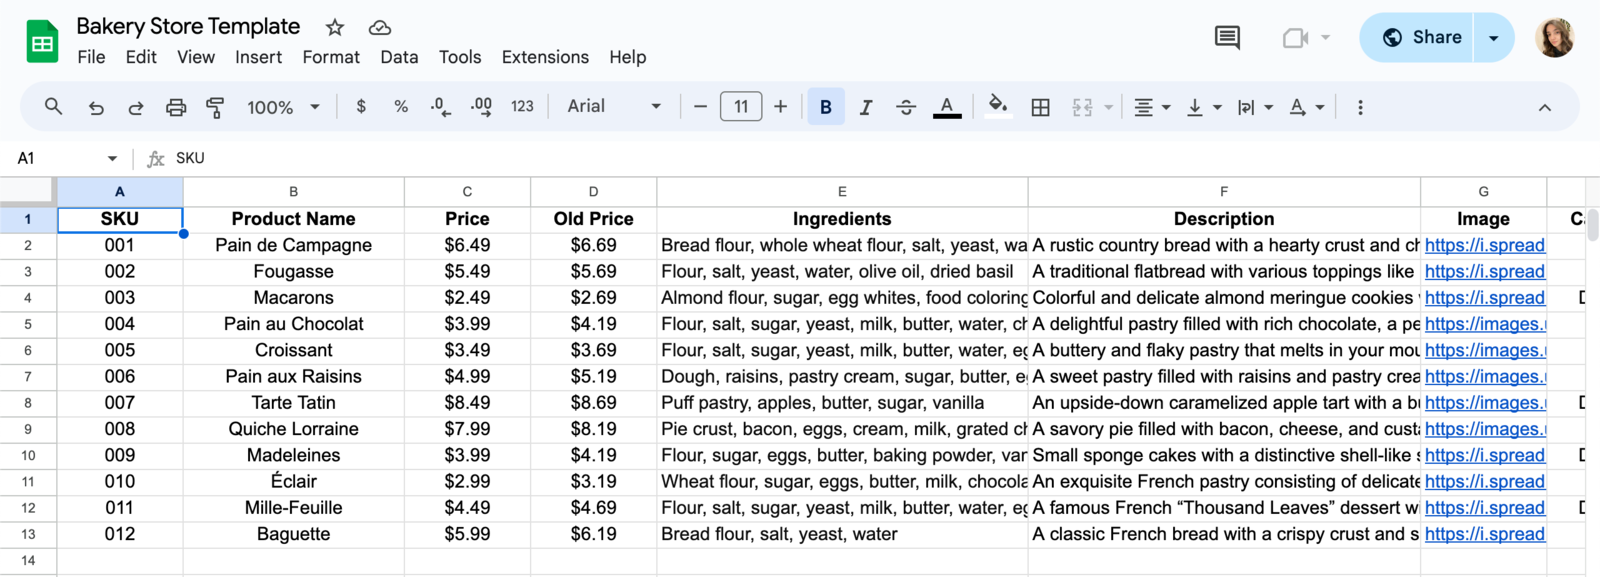Open the Arial font dropdown

click(614, 106)
